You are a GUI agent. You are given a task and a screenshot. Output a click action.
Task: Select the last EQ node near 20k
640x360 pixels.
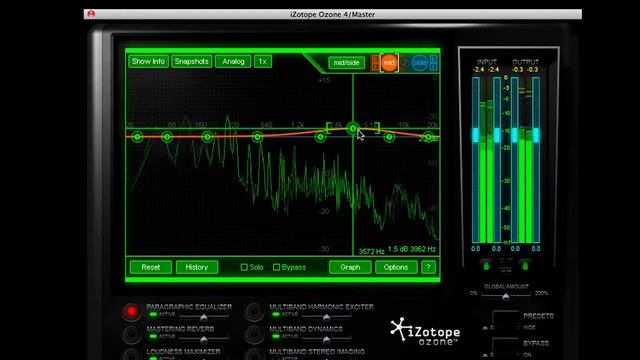point(428,137)
